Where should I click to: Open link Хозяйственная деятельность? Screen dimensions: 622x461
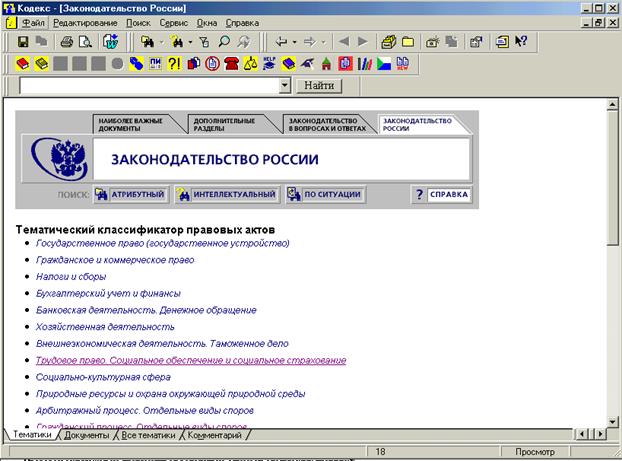[105, 327]
